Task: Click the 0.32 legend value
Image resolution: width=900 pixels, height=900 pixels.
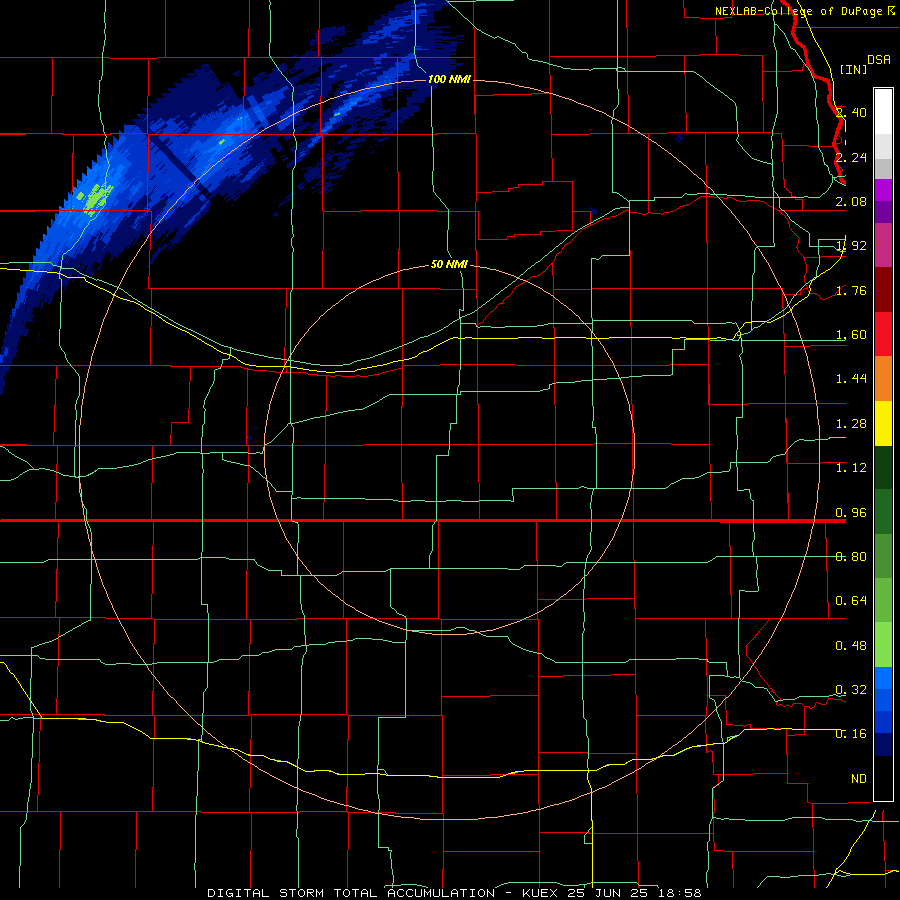Action: (851, 690)
